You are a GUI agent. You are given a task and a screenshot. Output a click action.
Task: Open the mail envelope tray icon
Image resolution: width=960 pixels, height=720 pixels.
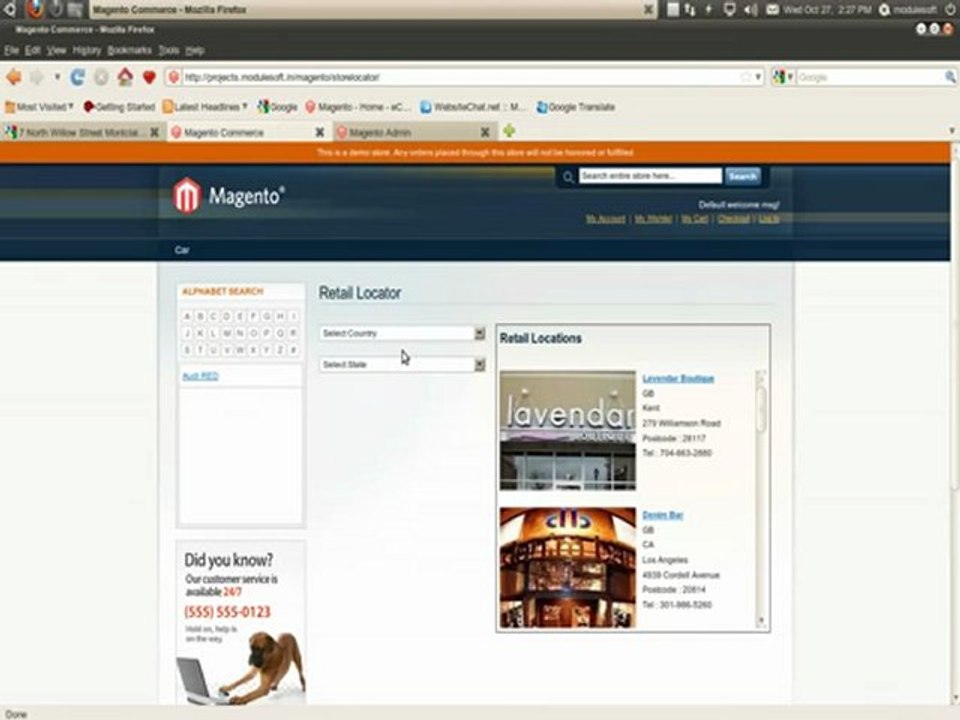[773, 9]
